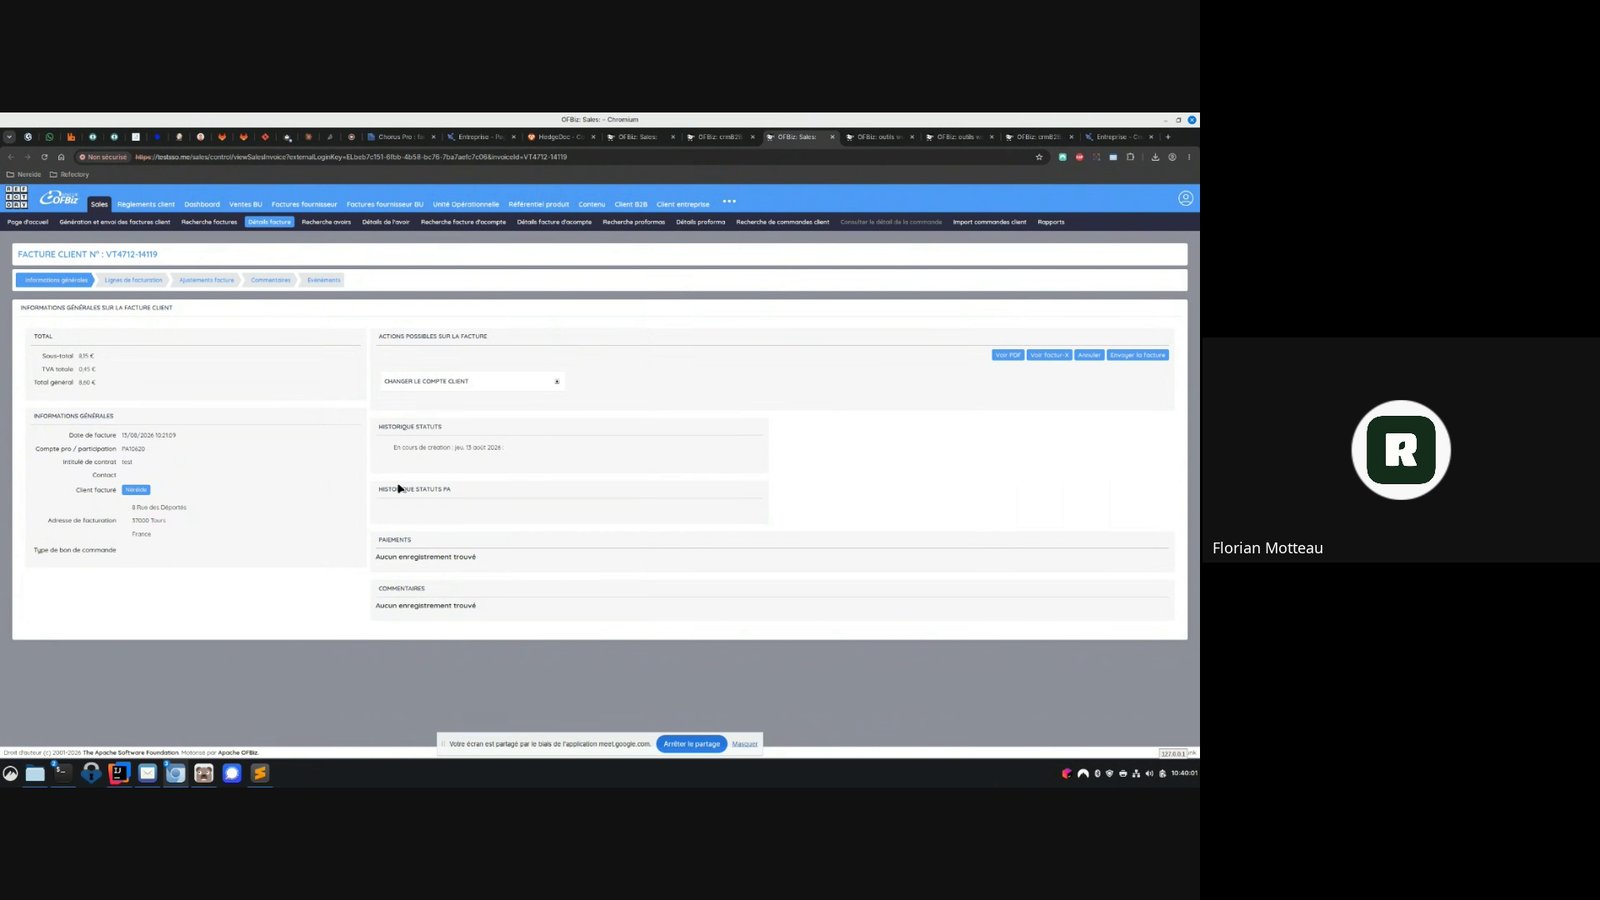Image resolution: width=1600 pixels, height=900 pixels.
Task: Open the Sublime Text icon in taskbar
Action: [x=260, y=773]
